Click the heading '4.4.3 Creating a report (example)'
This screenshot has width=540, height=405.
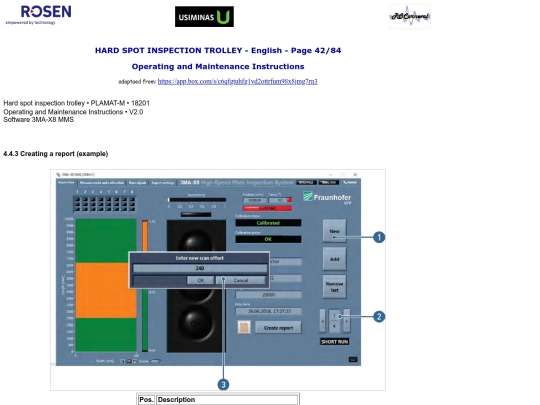point(55,154)
